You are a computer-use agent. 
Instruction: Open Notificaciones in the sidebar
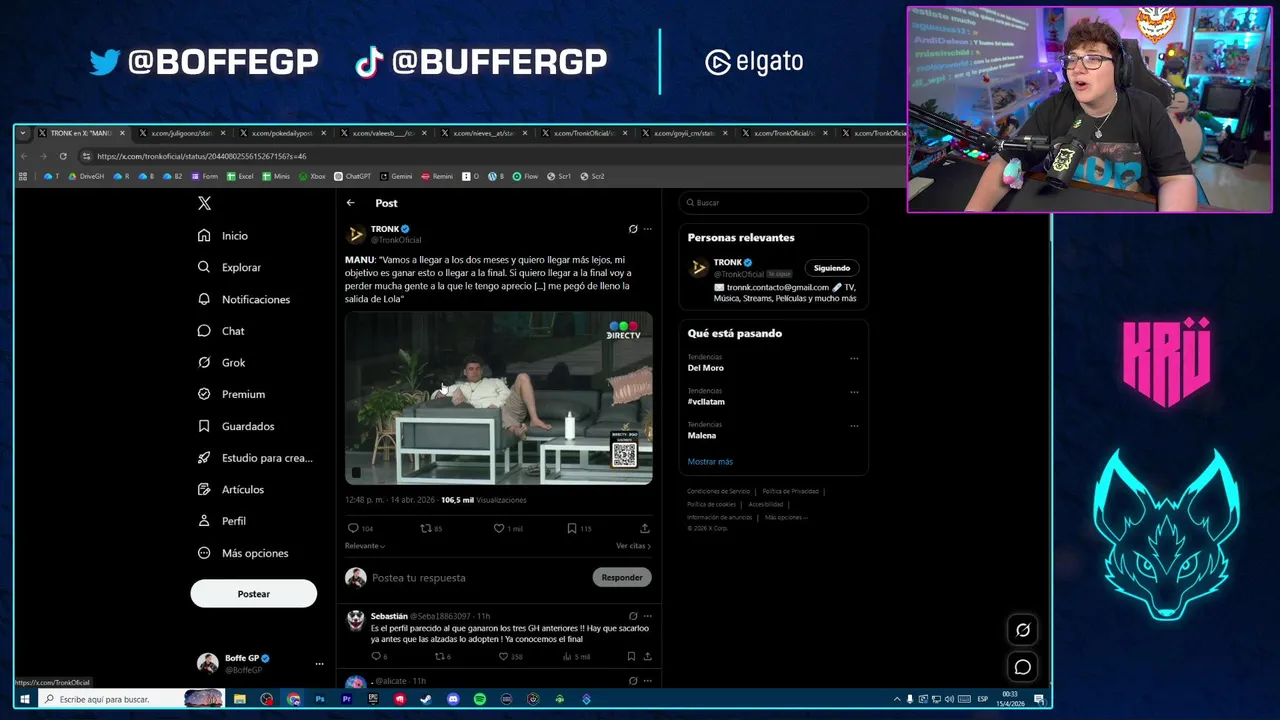pos(244,299)
